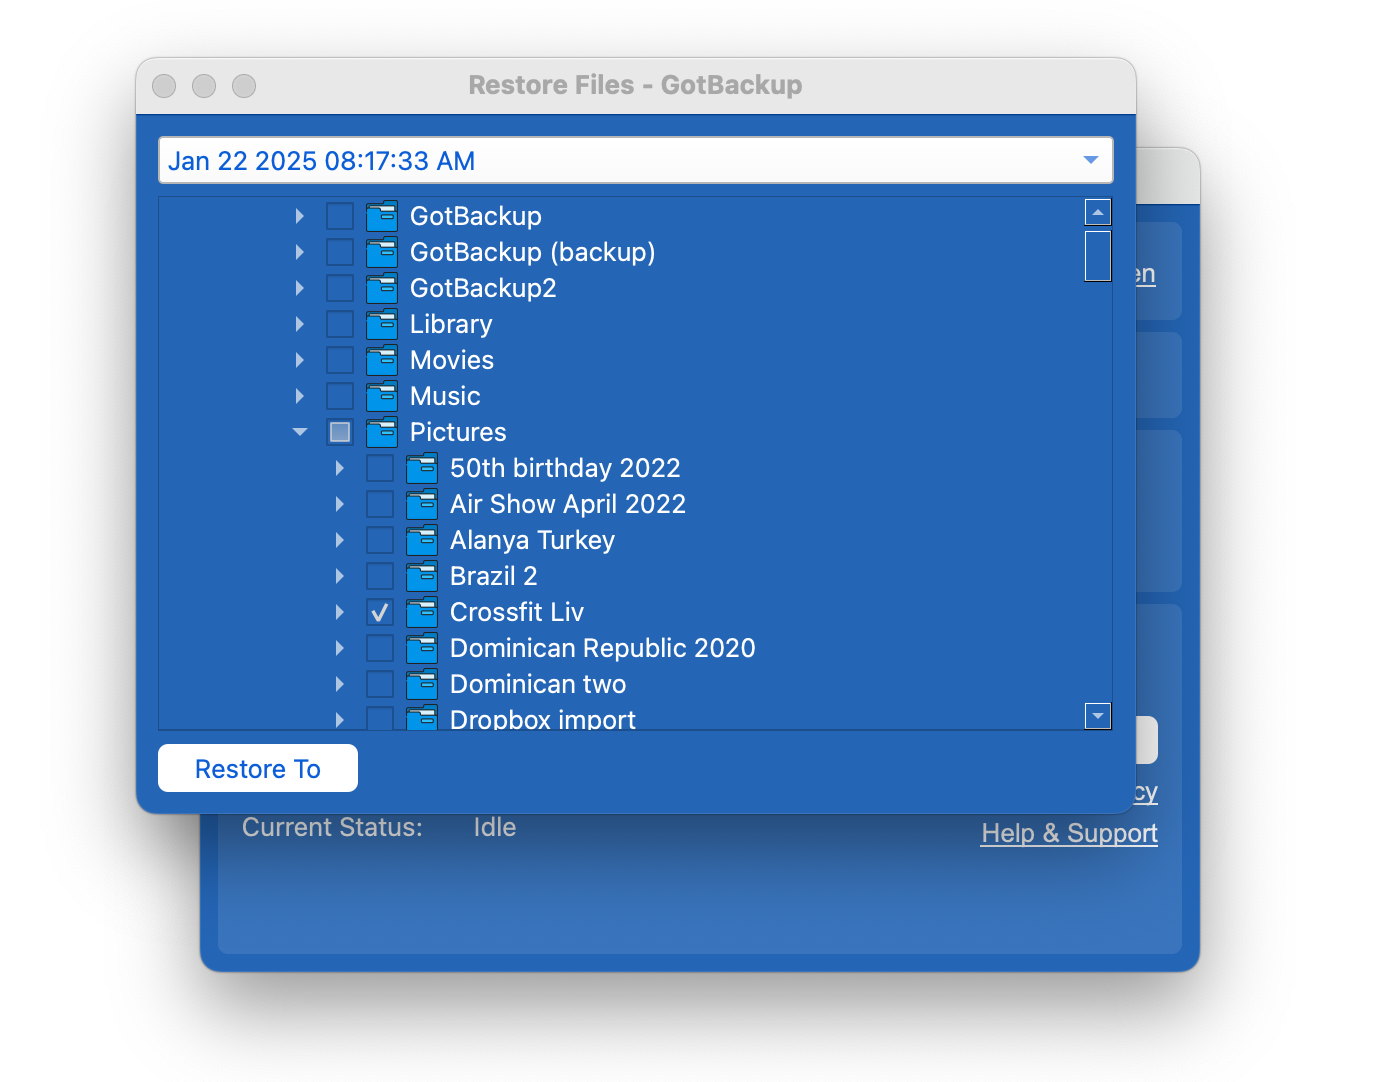Screen dimensions: 1384x1082
Task: Click the Brazil 2 folder icon
Action: 422,576
